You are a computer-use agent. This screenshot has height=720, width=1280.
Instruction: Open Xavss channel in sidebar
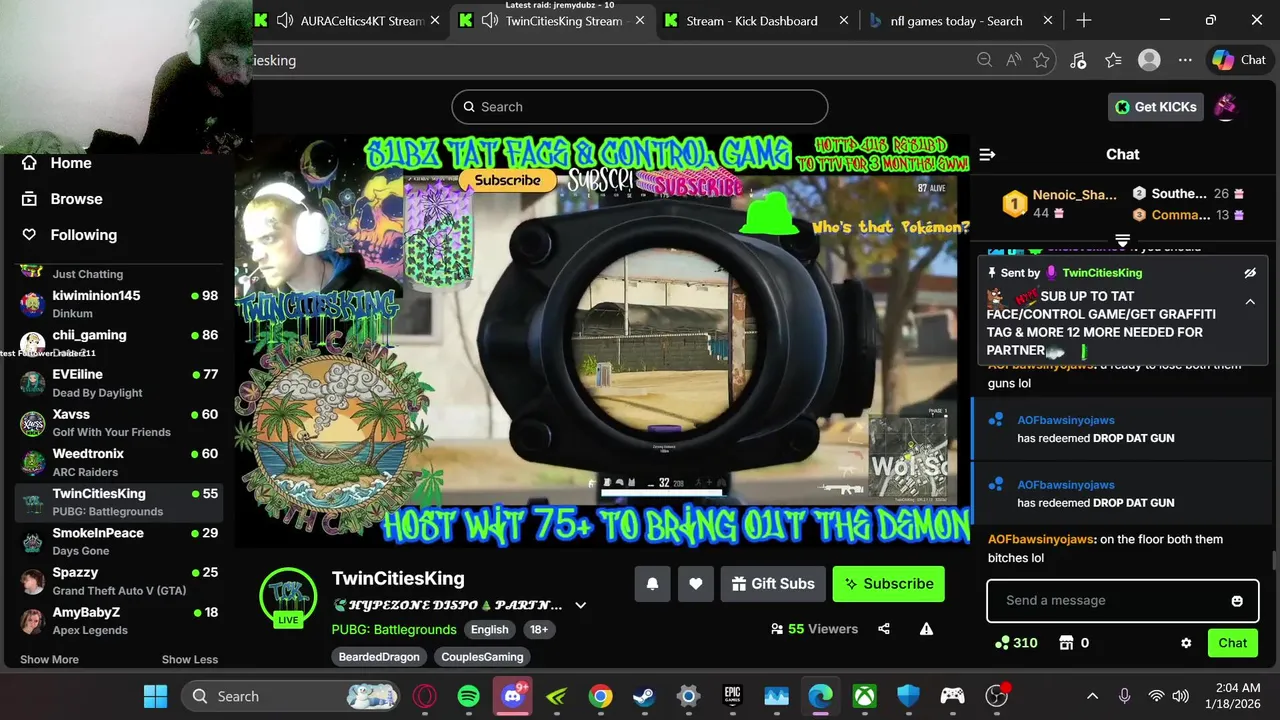[119, 423]
